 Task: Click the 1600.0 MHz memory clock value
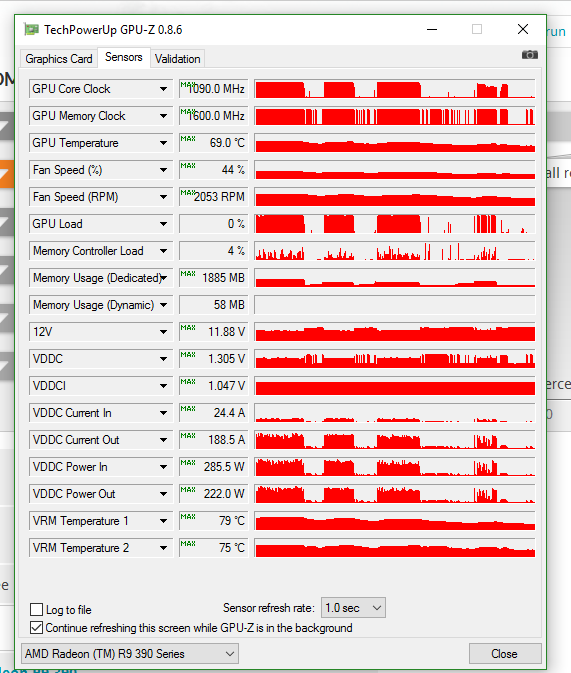(x=213, y=116)
